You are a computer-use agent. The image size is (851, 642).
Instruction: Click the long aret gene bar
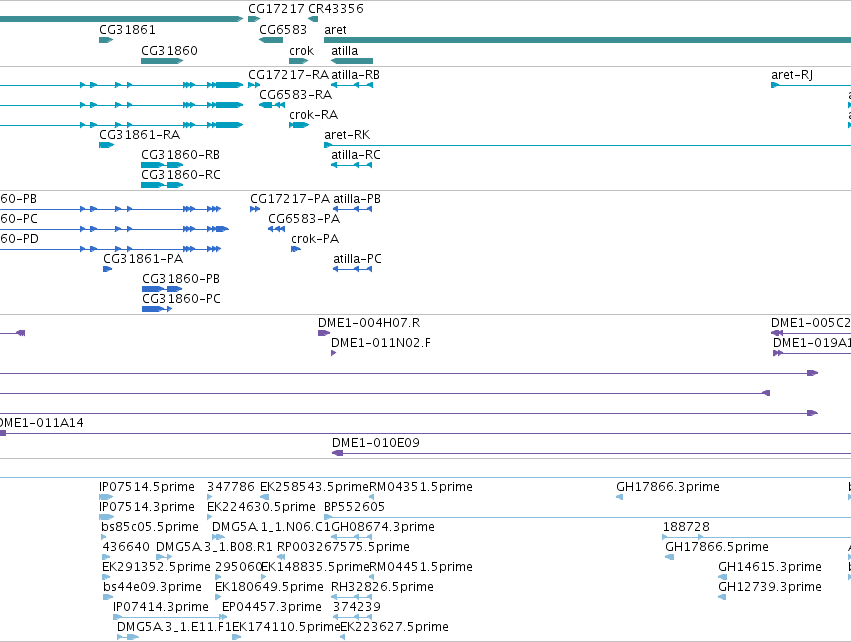587,40
